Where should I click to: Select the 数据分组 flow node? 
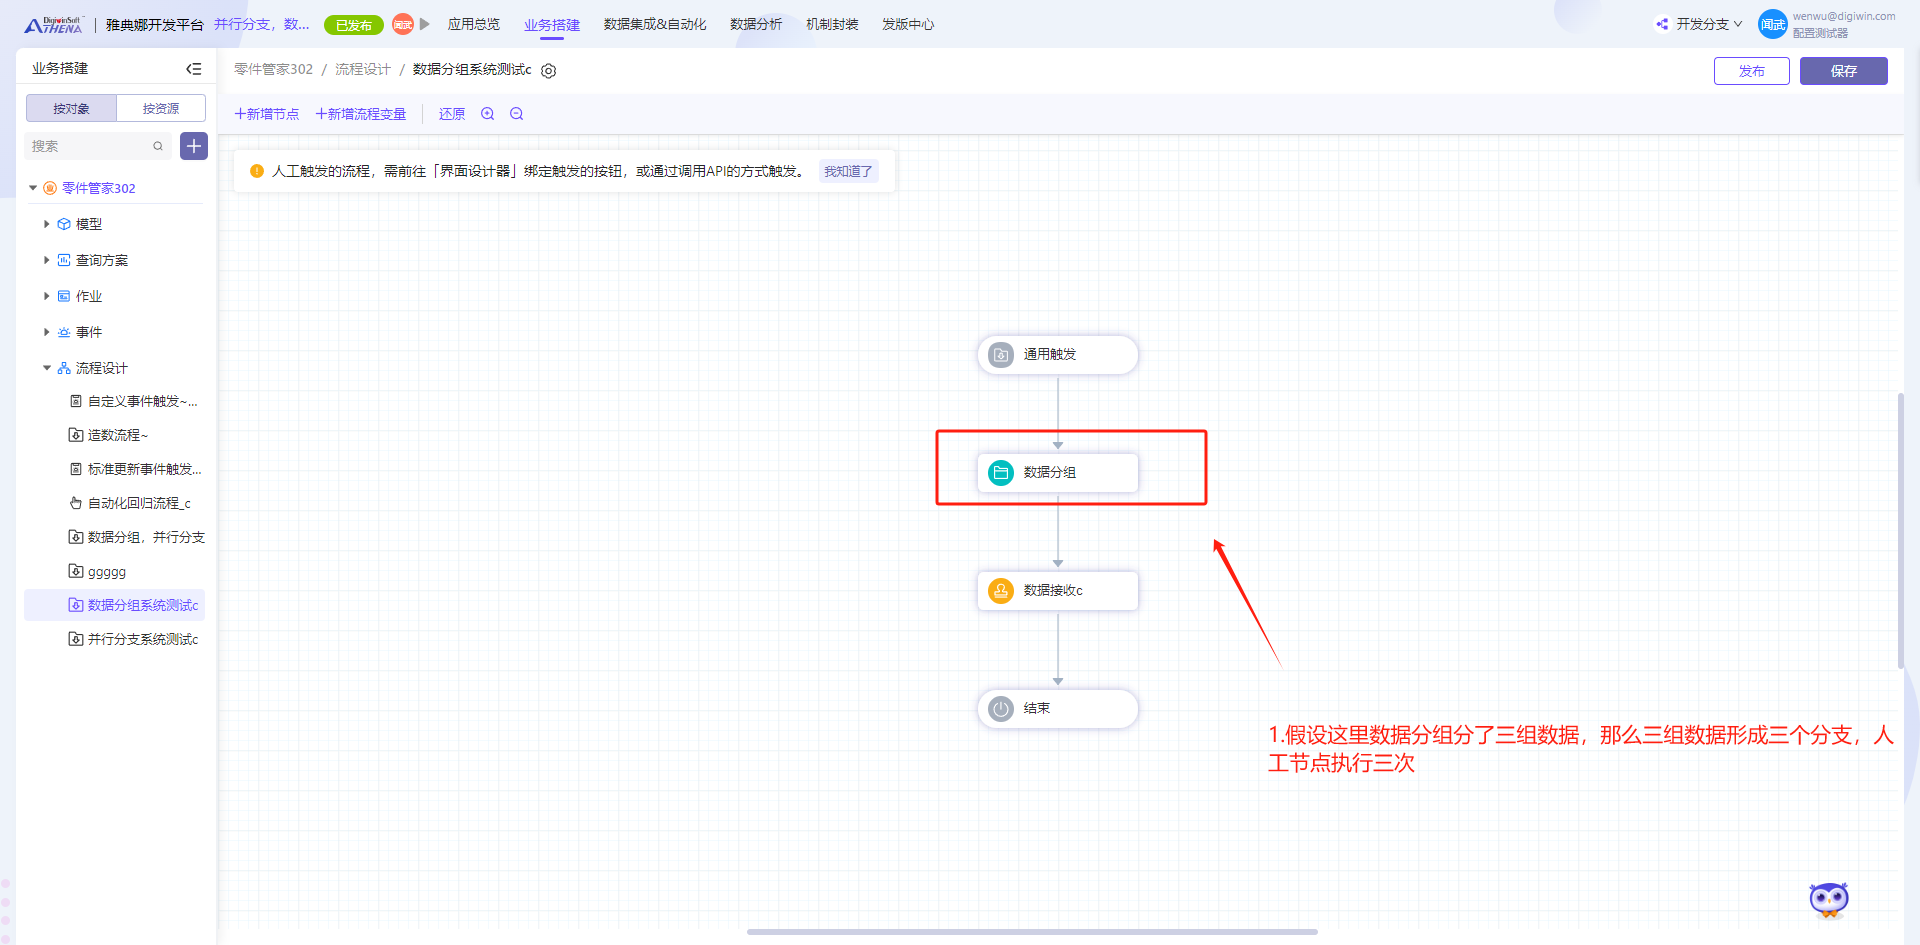click(x=1057, y=473)
